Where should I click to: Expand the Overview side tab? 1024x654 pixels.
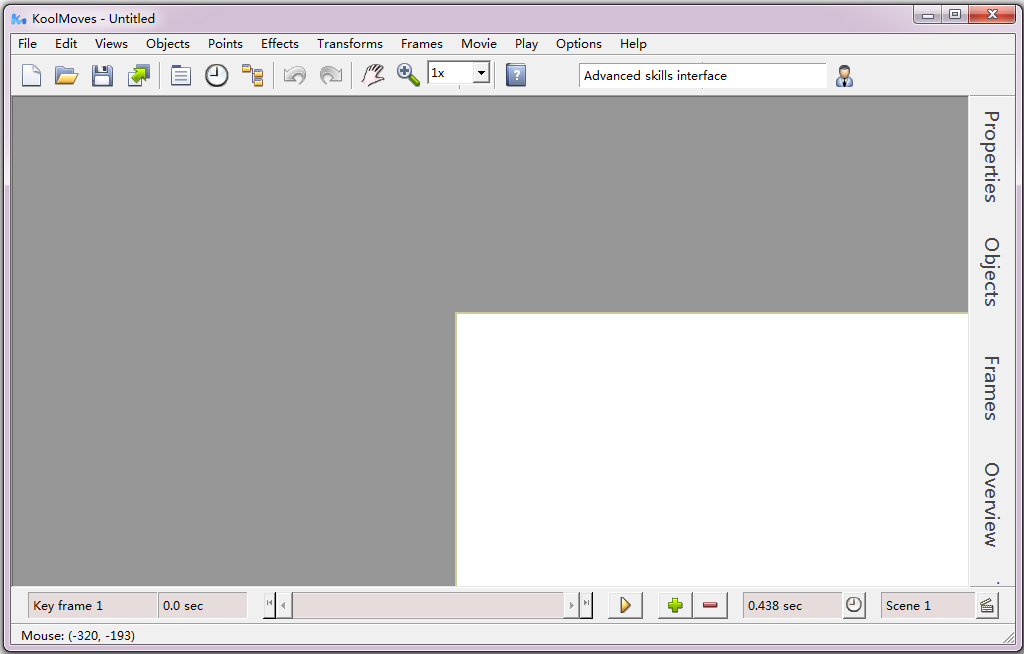(x=991, y=504)
